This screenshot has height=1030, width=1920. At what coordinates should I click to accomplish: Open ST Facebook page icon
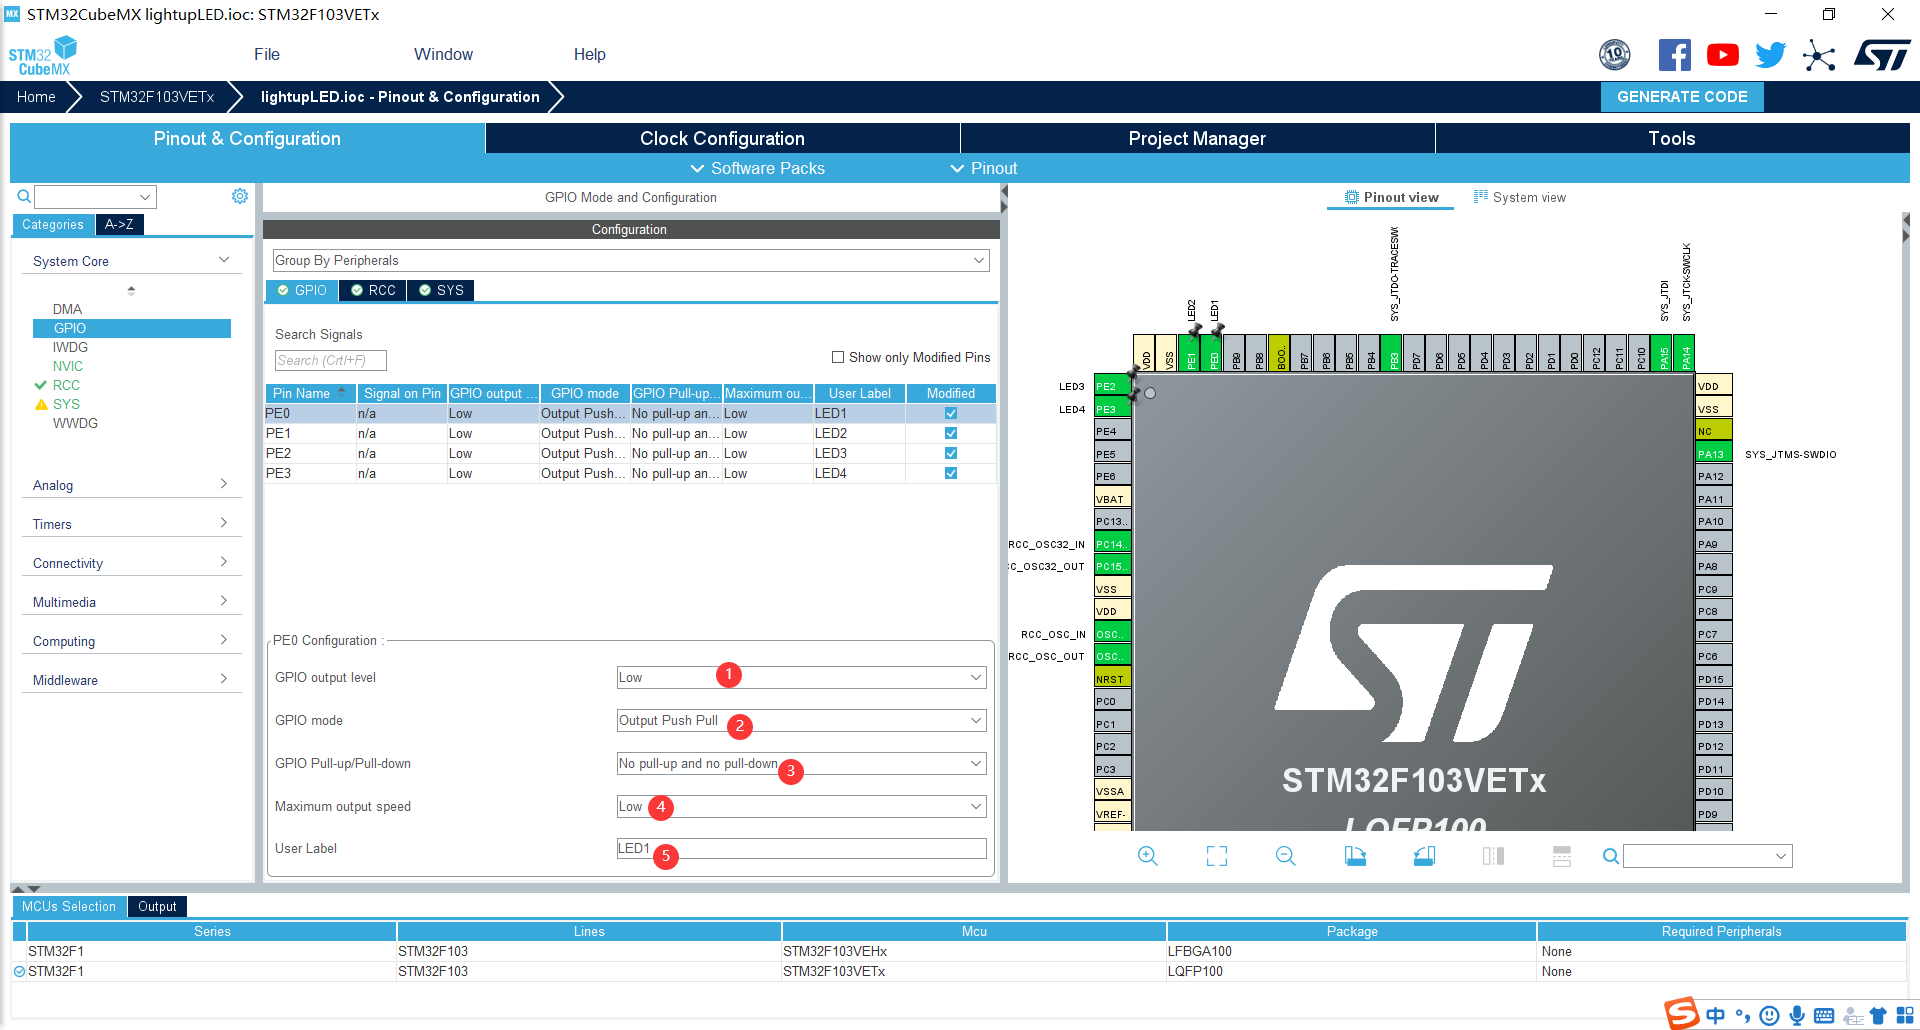(x=1674, y=55)
